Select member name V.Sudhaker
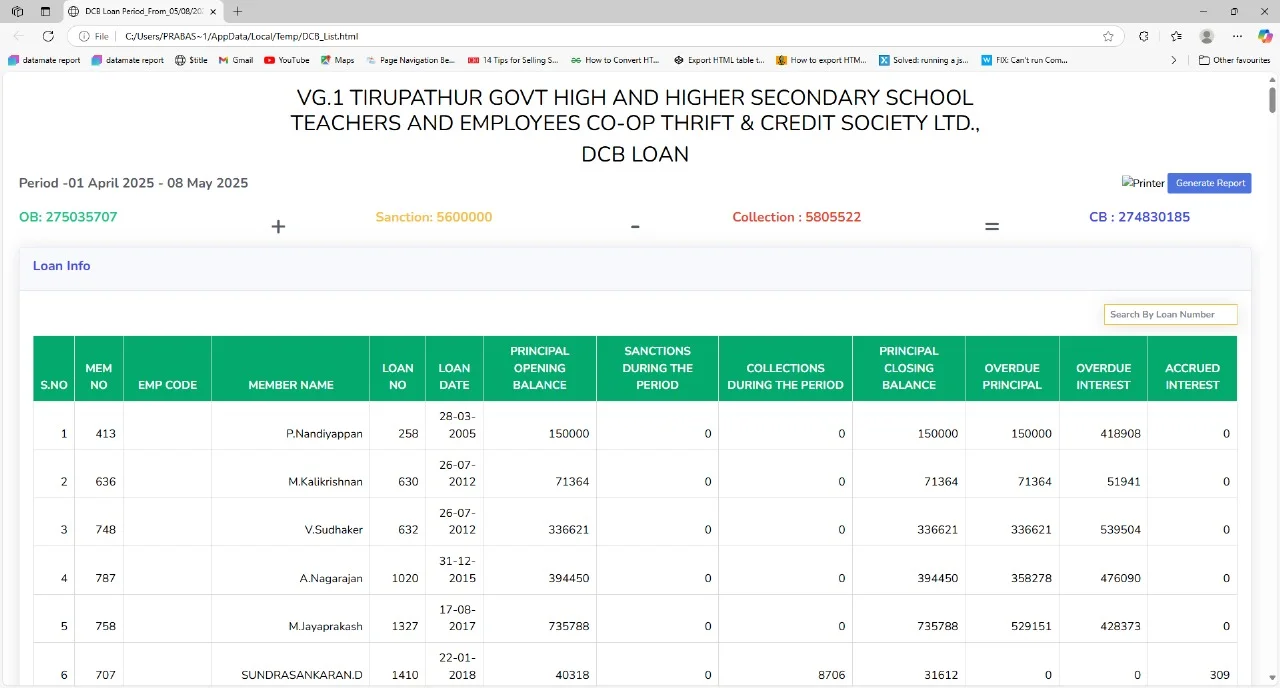The height and width of the screenshot is (688, 1280). click(x=334, y=530)
